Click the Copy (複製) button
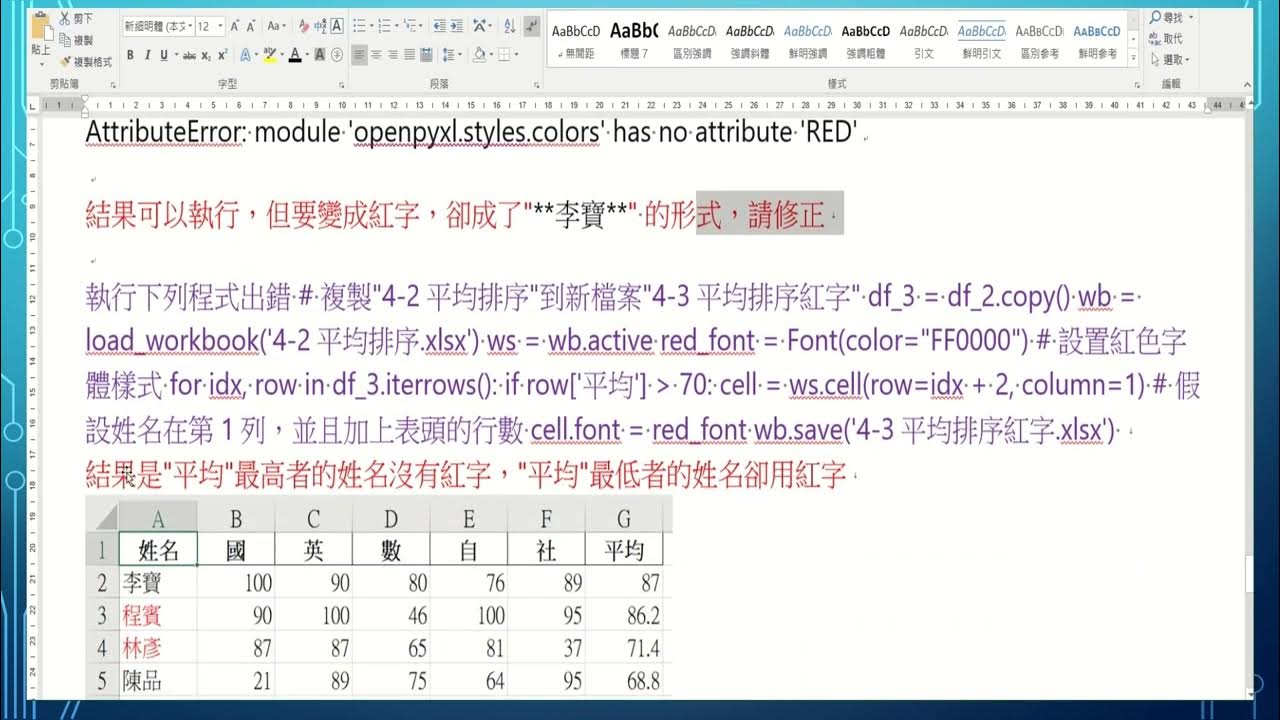 75,40
